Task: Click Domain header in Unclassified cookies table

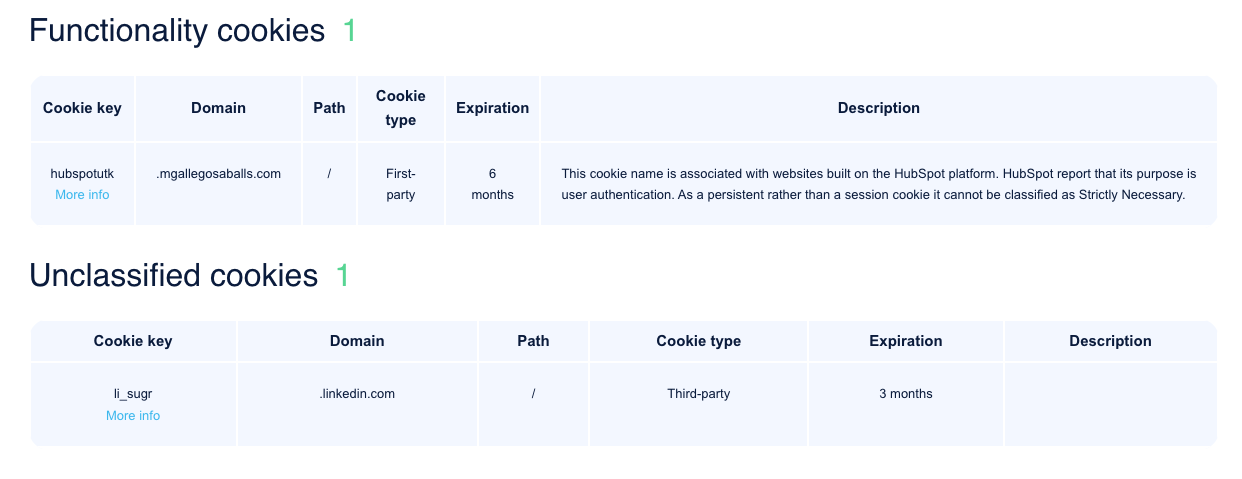Action: 357,341
